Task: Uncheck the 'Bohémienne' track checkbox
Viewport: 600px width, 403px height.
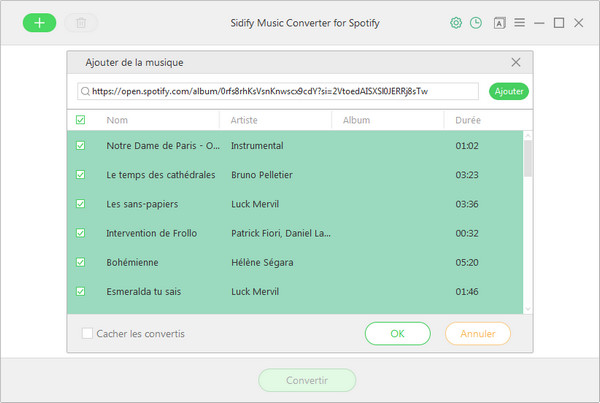Action: tap(81, 262)
